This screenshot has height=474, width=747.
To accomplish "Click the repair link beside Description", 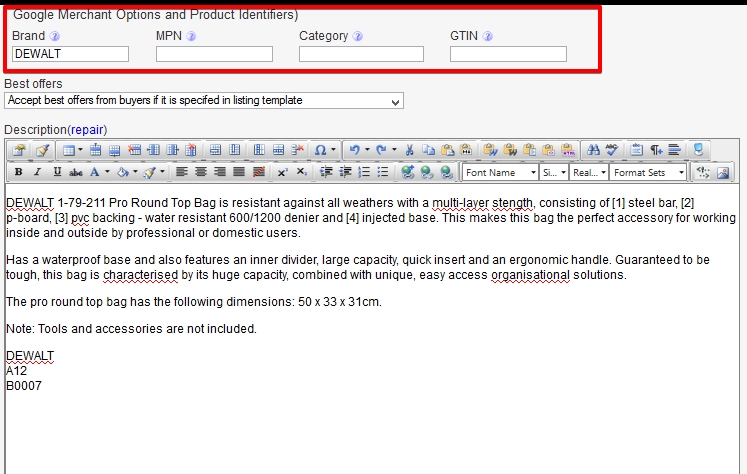I will pyautogui.click(x=87, y=130).
